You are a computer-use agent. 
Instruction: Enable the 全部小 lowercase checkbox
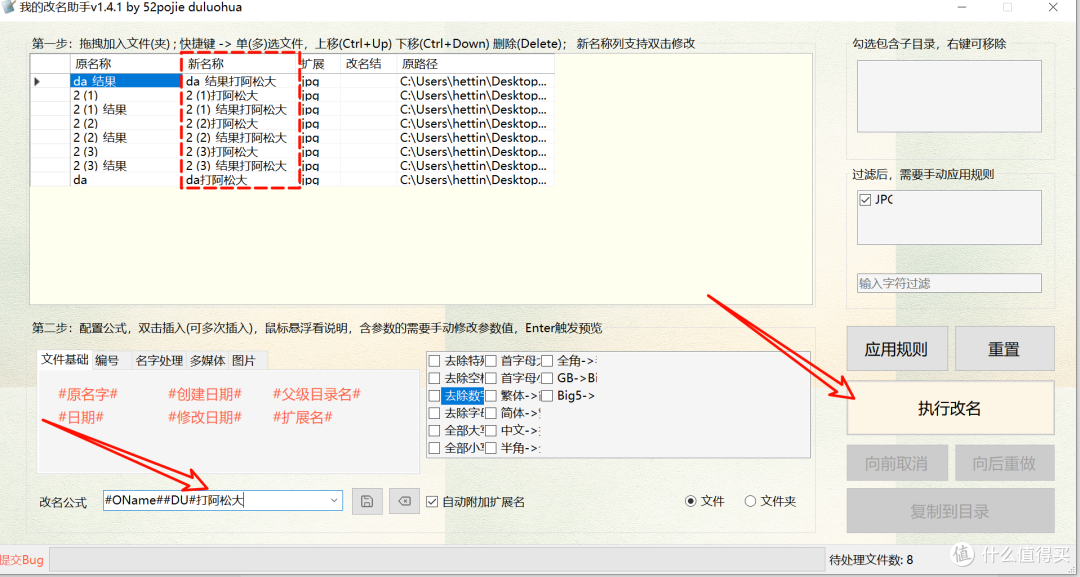(435, 448)
